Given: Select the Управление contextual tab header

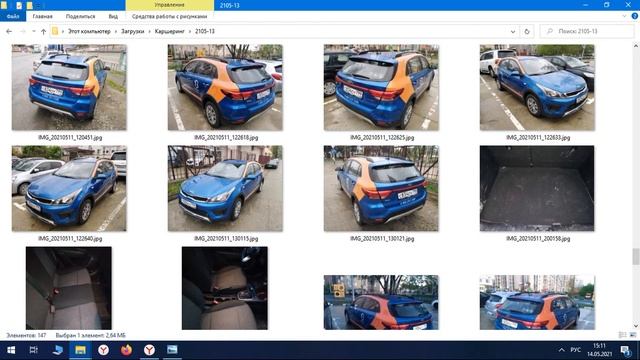Looking at the screenshot, I should pos(169,5).
